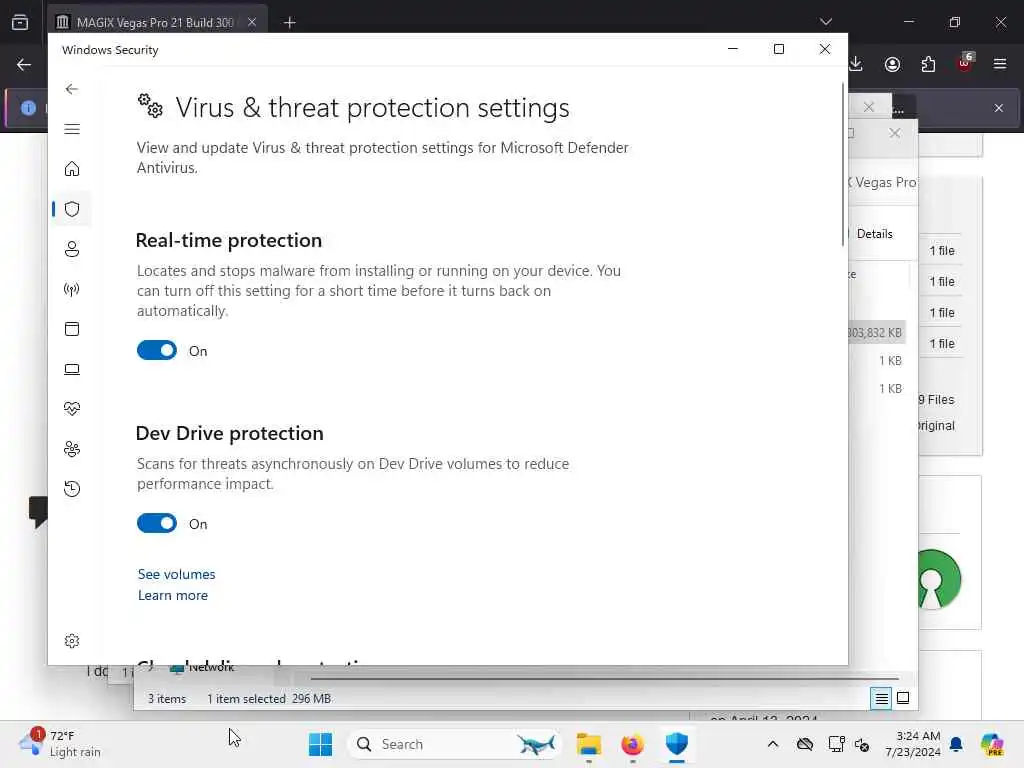Open Device performance & health heart icon
Screen dimensions: 1024x768
(x=72, y=409)
